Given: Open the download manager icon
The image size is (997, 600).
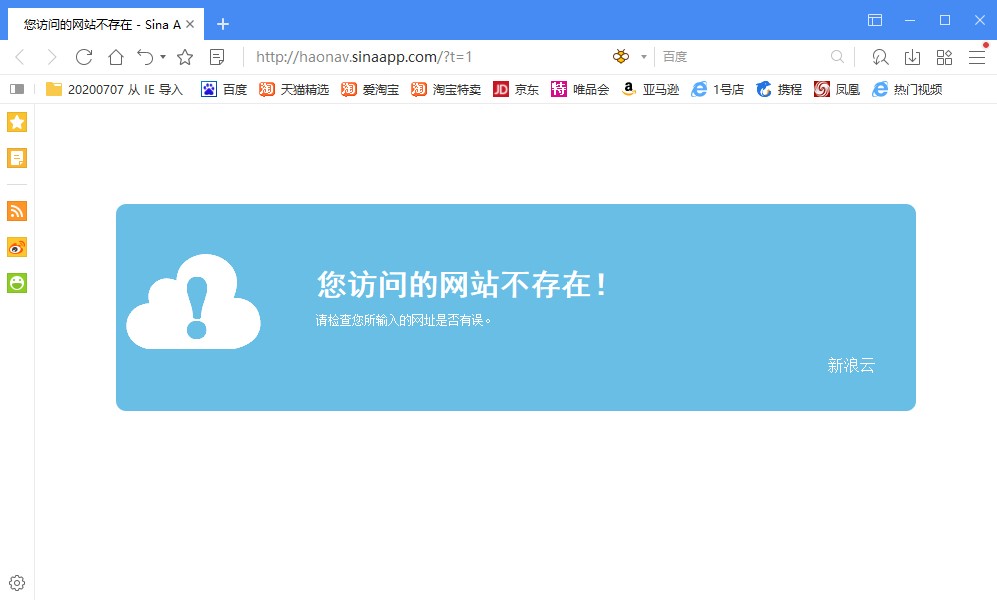Looking at the screenshot, I should (x=911, y=57).
